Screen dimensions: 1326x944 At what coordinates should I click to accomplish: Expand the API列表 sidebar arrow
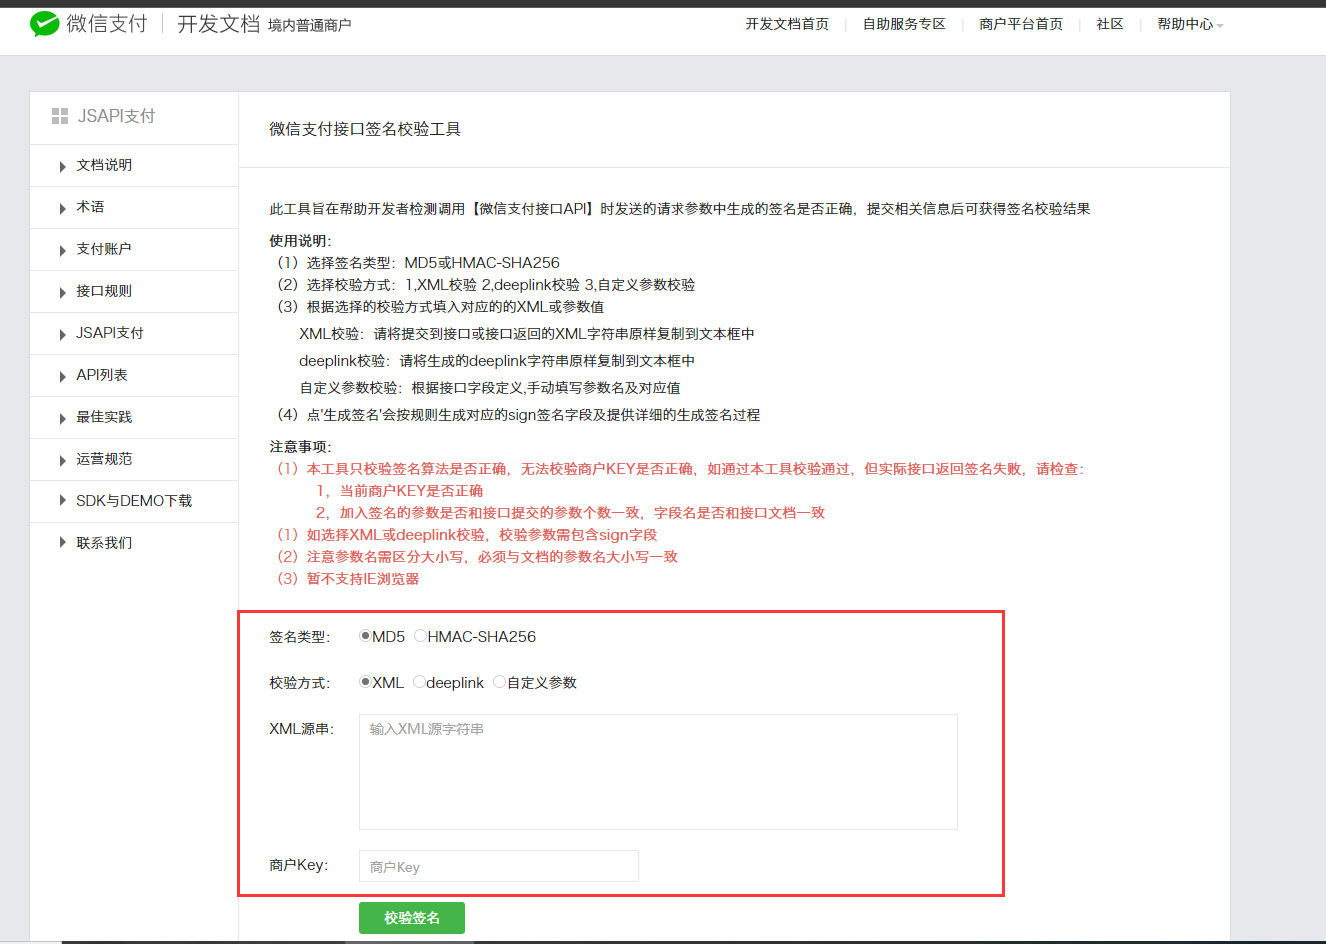coord(63,376)
